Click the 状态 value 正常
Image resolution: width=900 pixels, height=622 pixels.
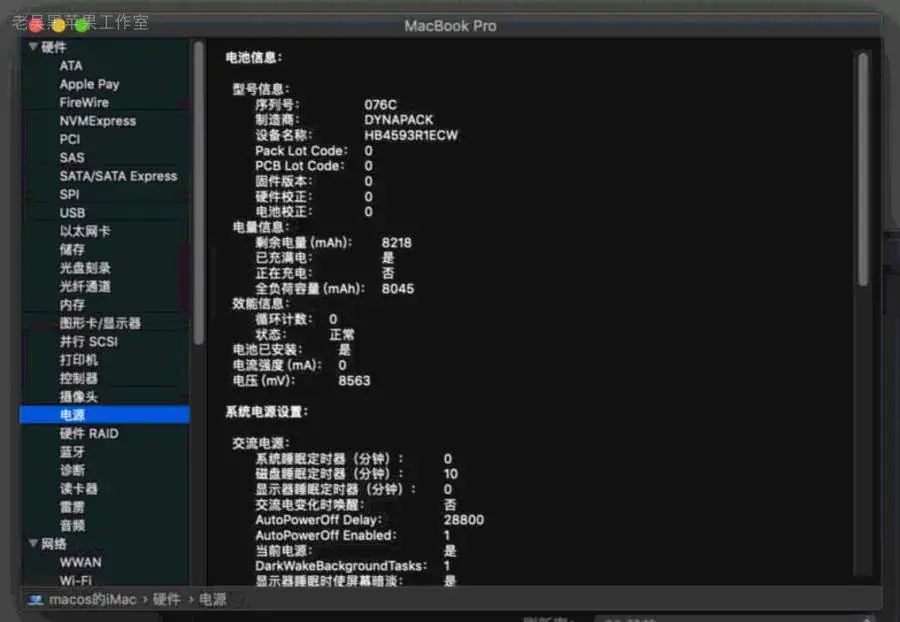[342, 335]
